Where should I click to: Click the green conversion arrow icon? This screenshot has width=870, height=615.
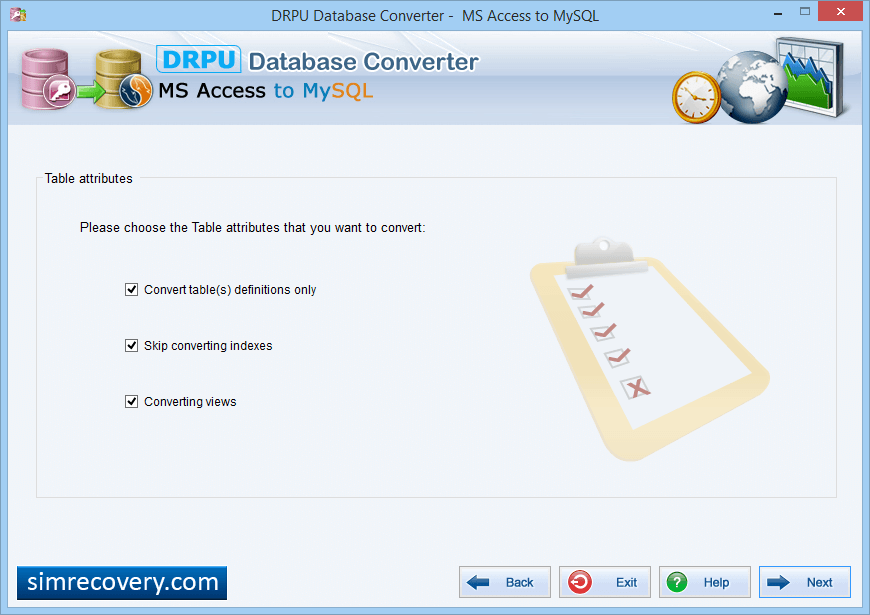click(x=91, y=91)
